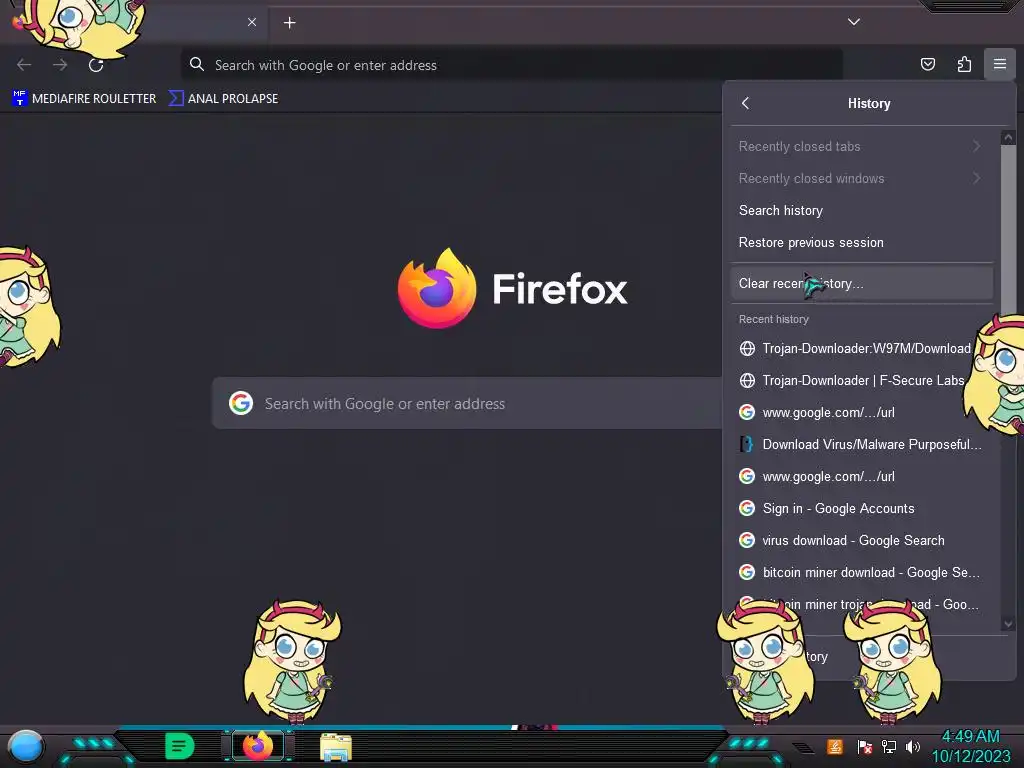This screenshot has height=768, width=1024.
Task: Open the Action Center flag tray icon
Action: click(x=865, y=746)
